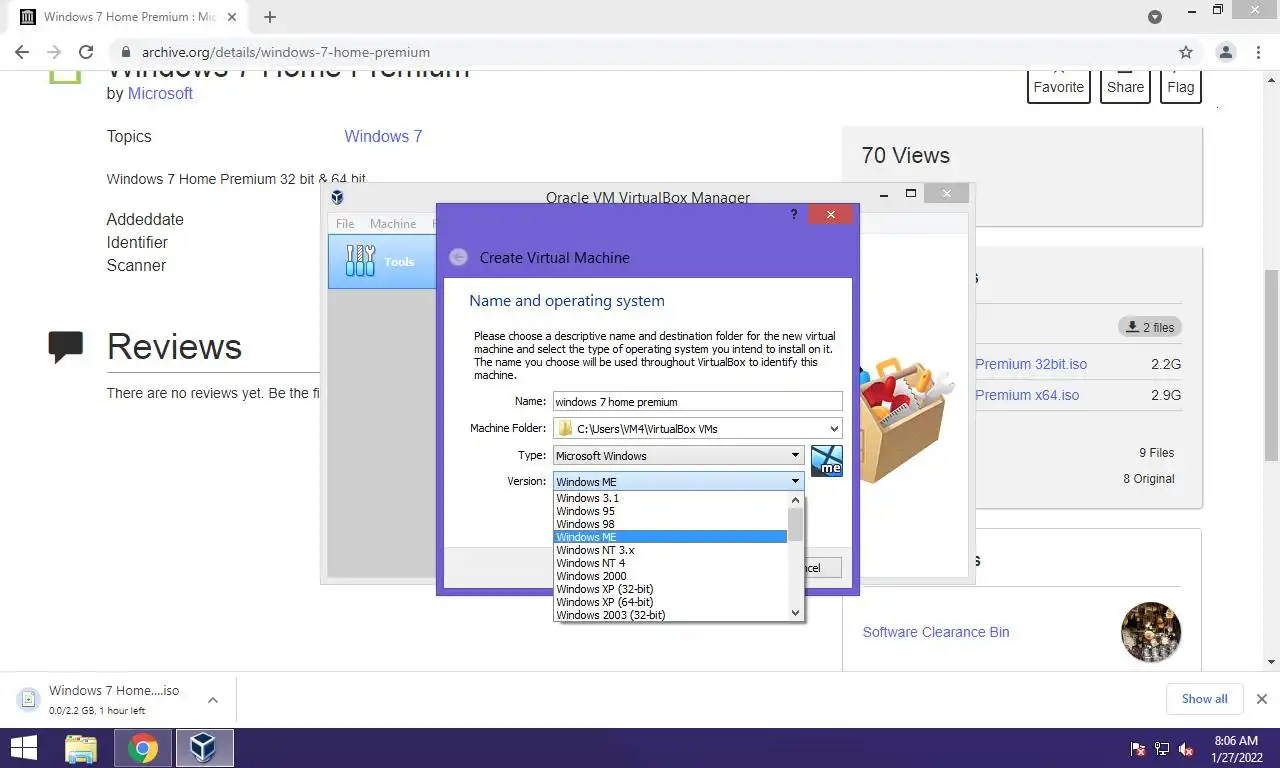Close the downloads bar
Viewport: 1280px width, 768px height.
coord(1262,699)
